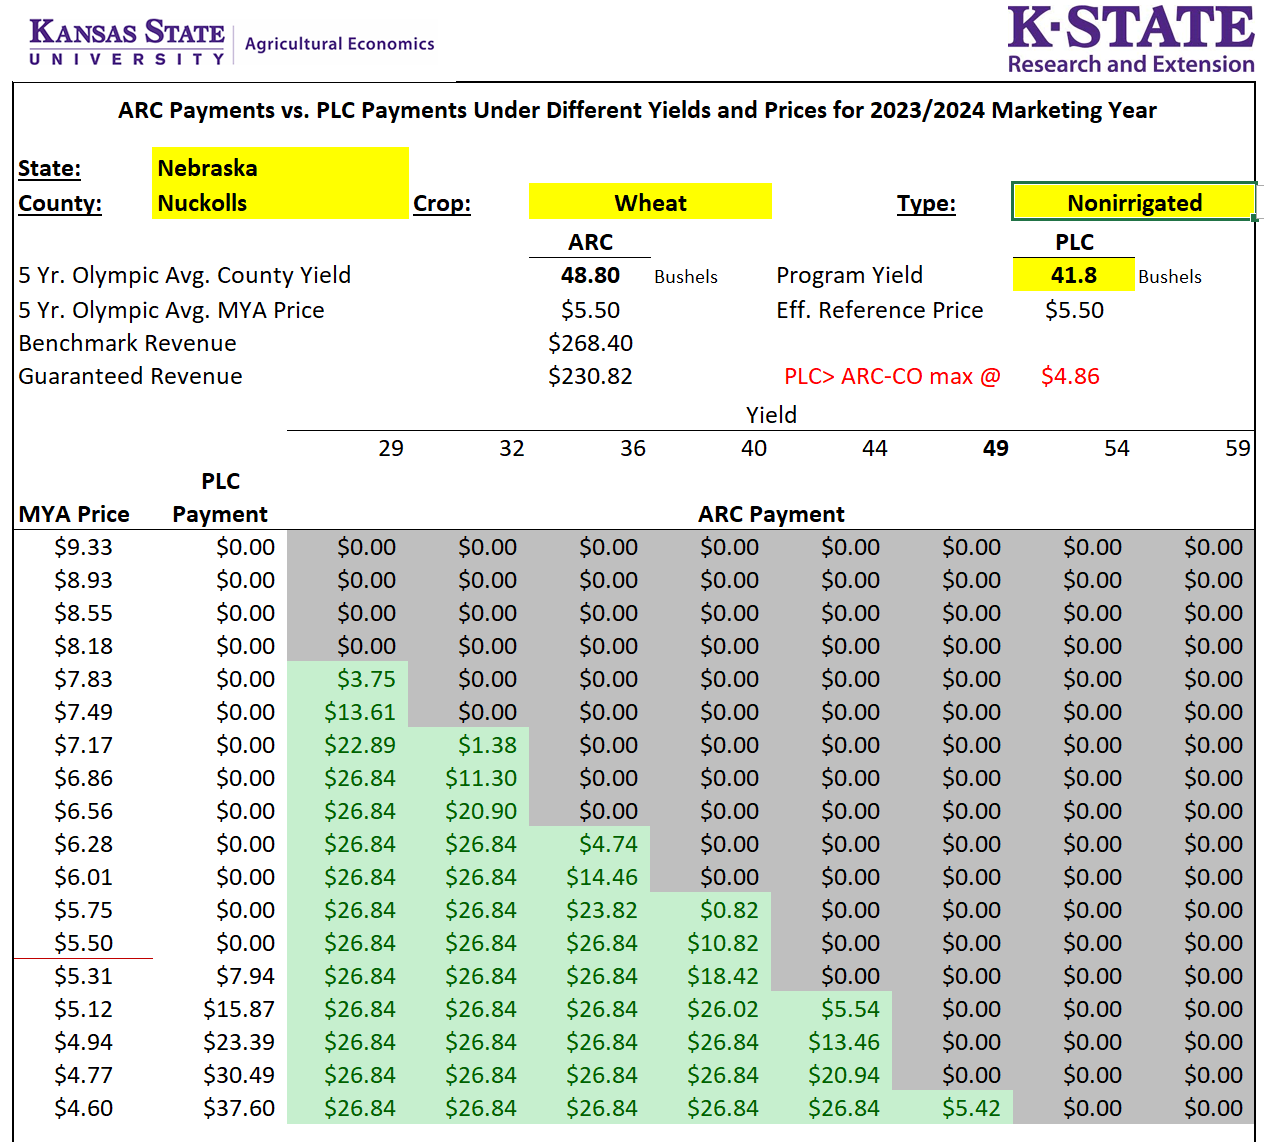1264x1142 pixels.
Task: Click the Agricultural Economics text in header
Action: pyautogui.click(x=339, y=44)
